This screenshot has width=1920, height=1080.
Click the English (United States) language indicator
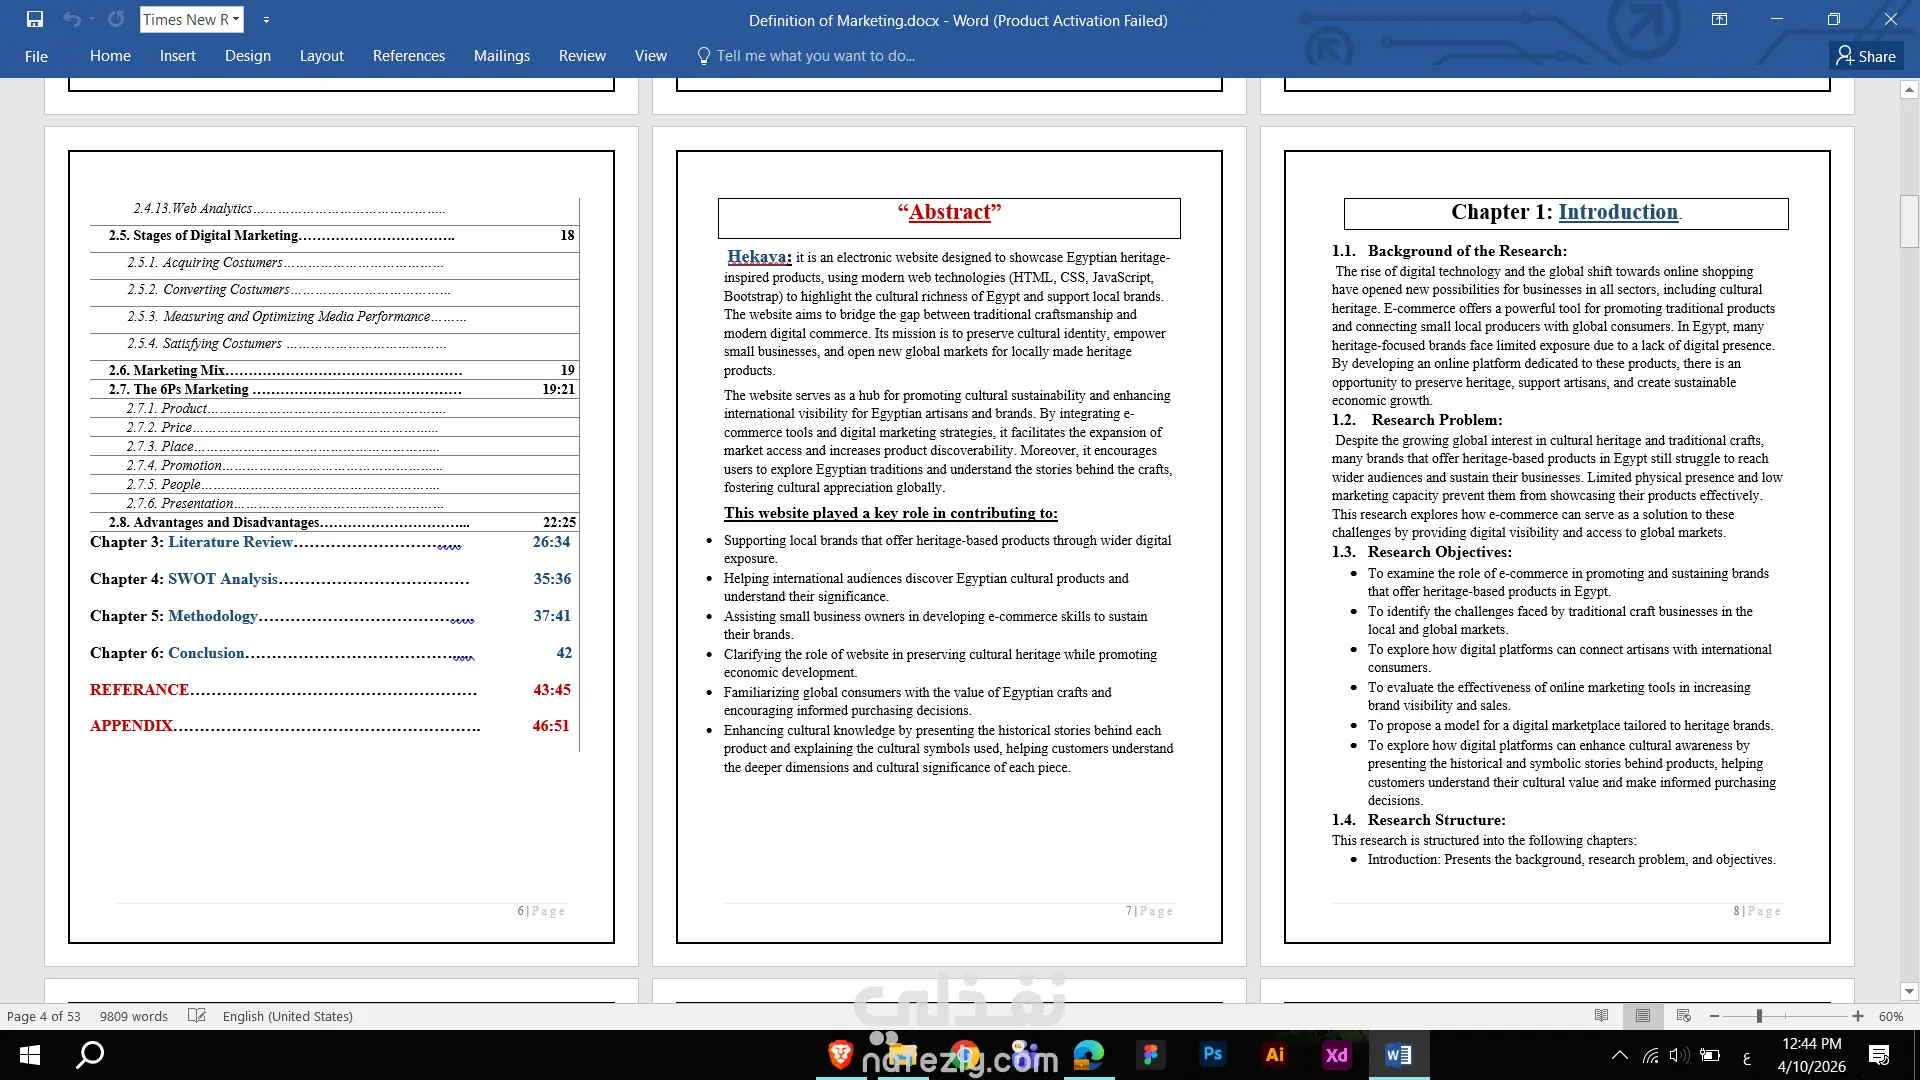click(x=288, y=1016)
